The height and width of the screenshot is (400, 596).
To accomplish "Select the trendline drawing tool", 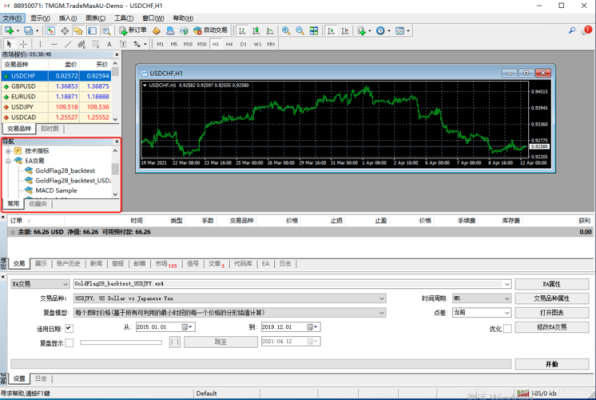I will (x=68, y=44).
